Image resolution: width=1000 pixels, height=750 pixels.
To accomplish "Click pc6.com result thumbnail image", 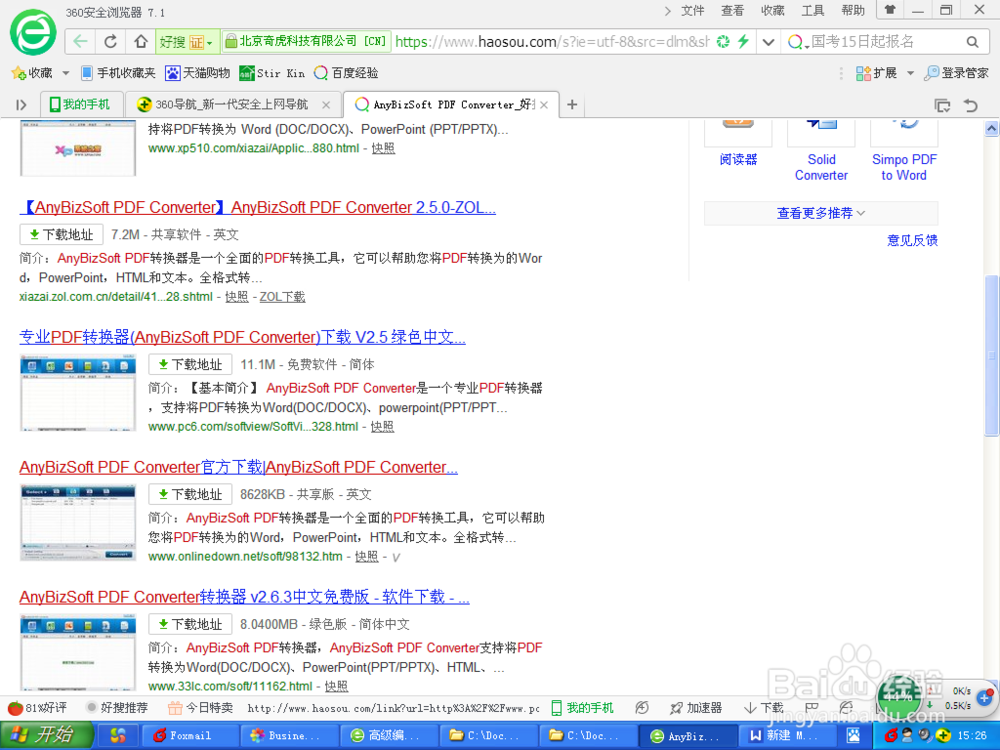I will coord(78,394).
